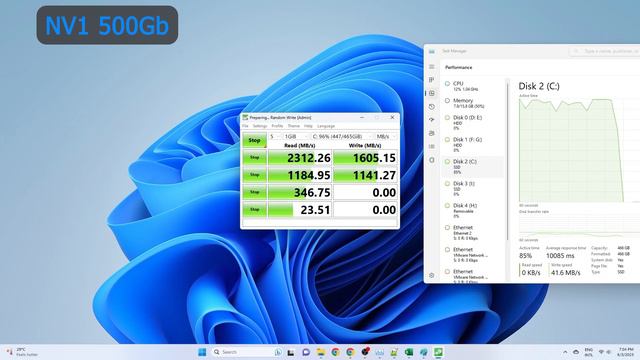This screenshot has height=360, width=640.
Task: Select Disk 4 Removable entry
Action: click(x=473, y=211)
